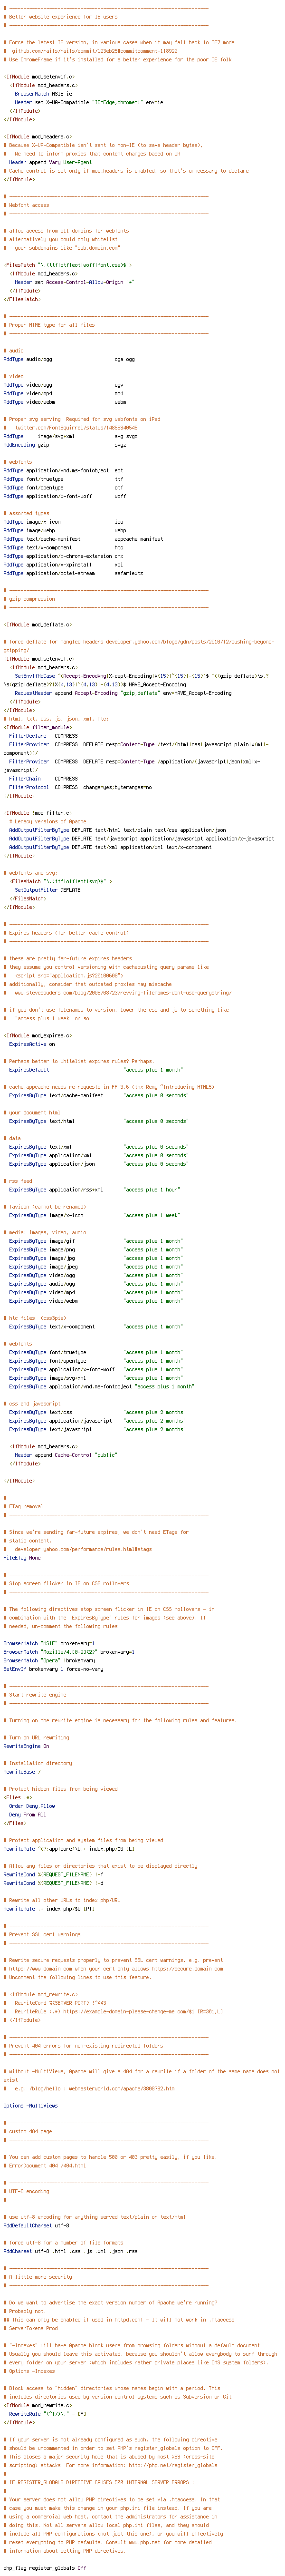Click the 'RewriteRule .* index.php/$0 [PT]' line
Screen dimensions: 285x2576
pyautogui.click(x=49, y=1908)
